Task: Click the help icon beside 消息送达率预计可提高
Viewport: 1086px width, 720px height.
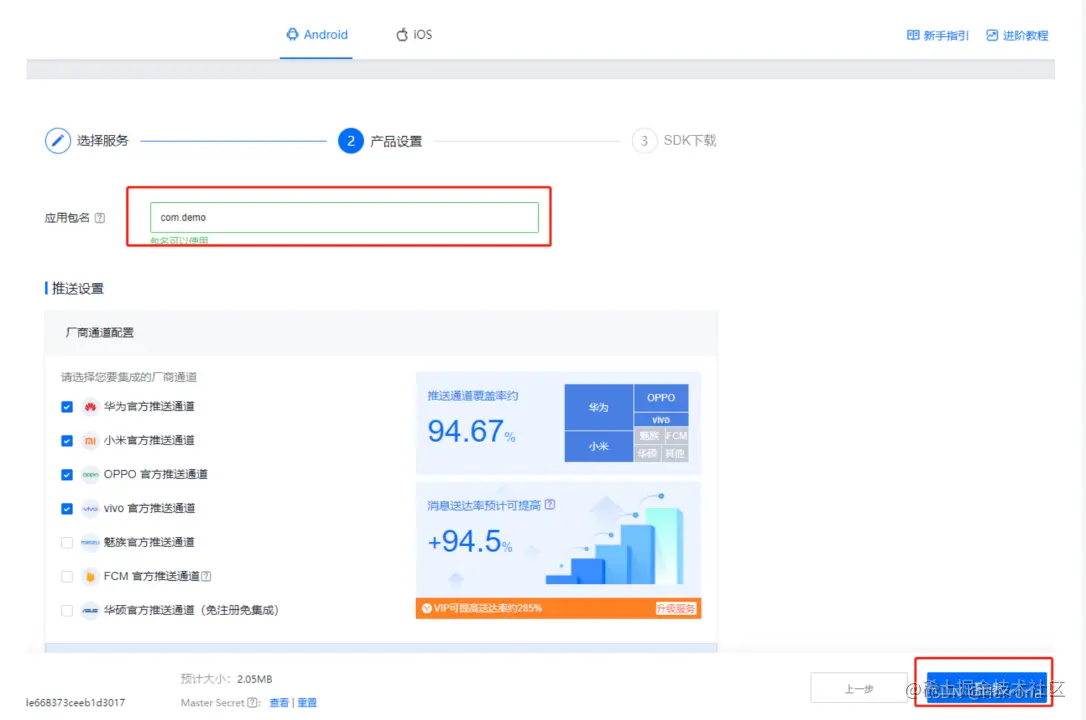Action: 550,505
